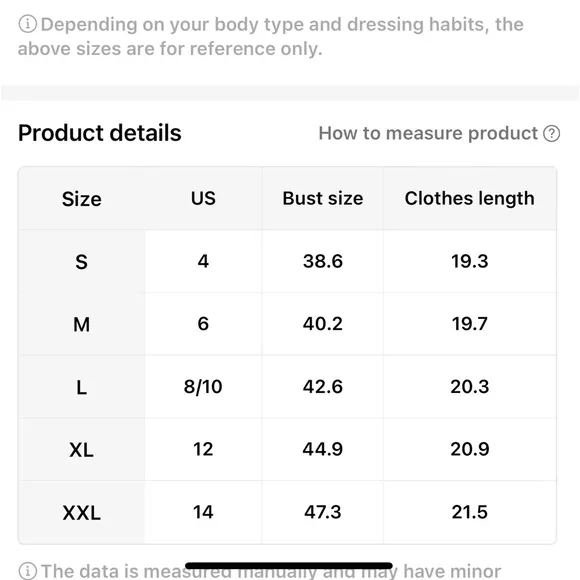Tap the 44.9 bust value for XL
Viewport: 580px width, 580px height.
coord(323,449)
